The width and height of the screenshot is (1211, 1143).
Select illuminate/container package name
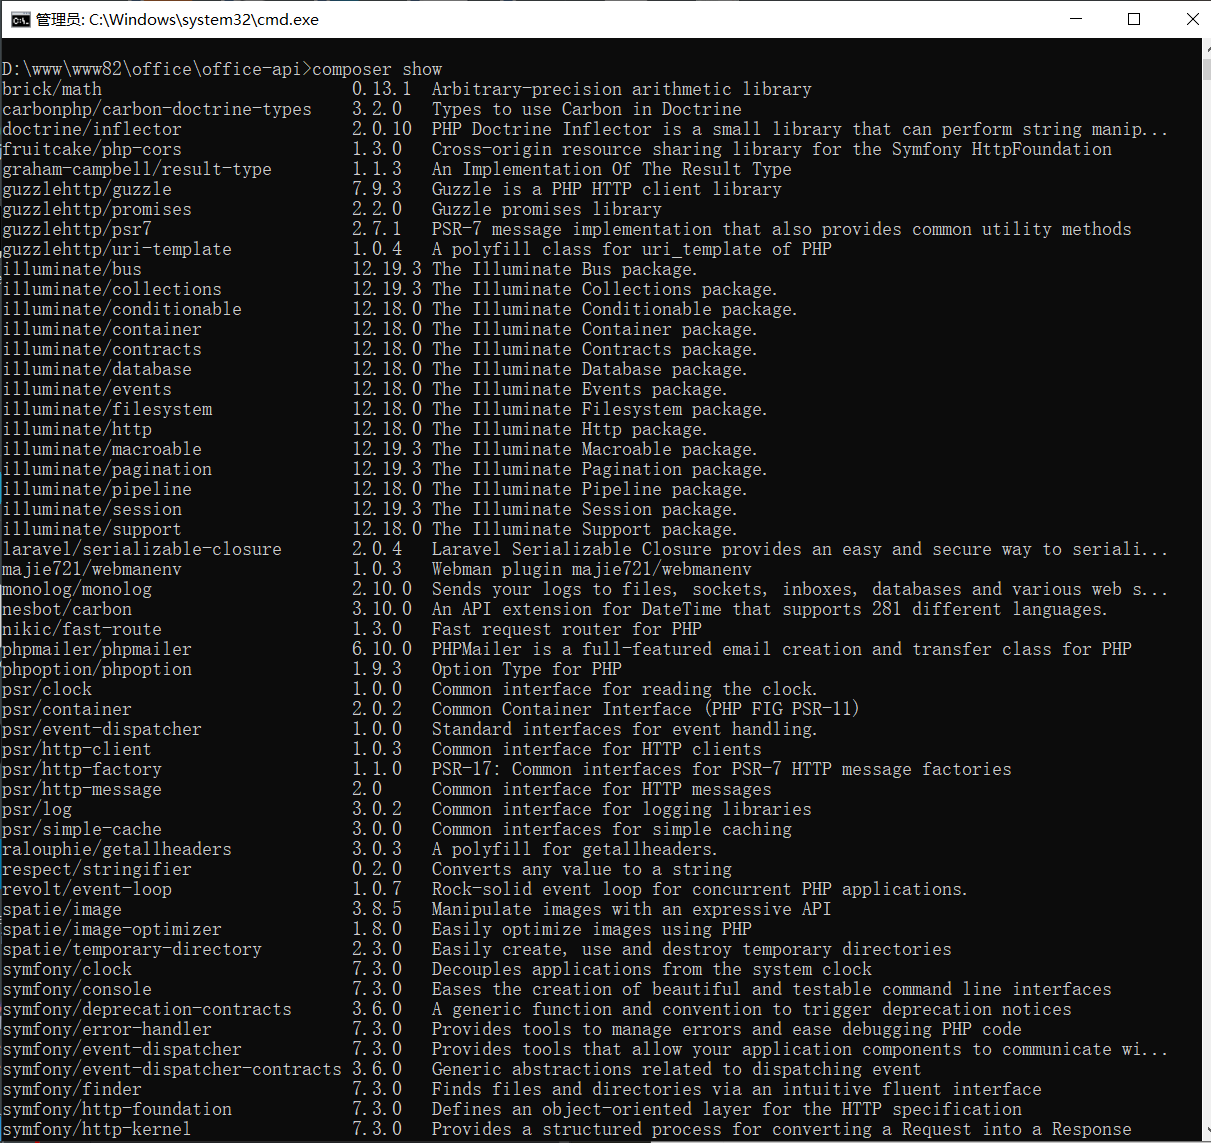point(102,329)
